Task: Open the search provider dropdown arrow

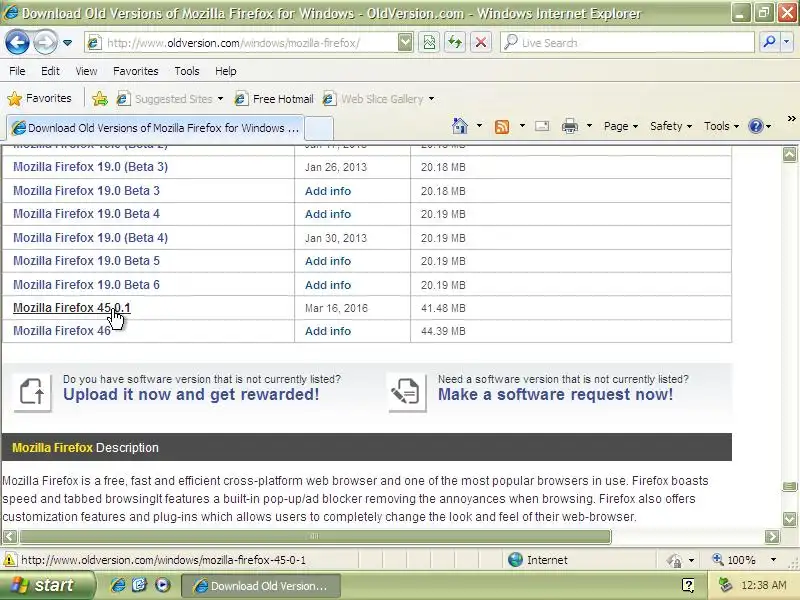Action: 786,42
